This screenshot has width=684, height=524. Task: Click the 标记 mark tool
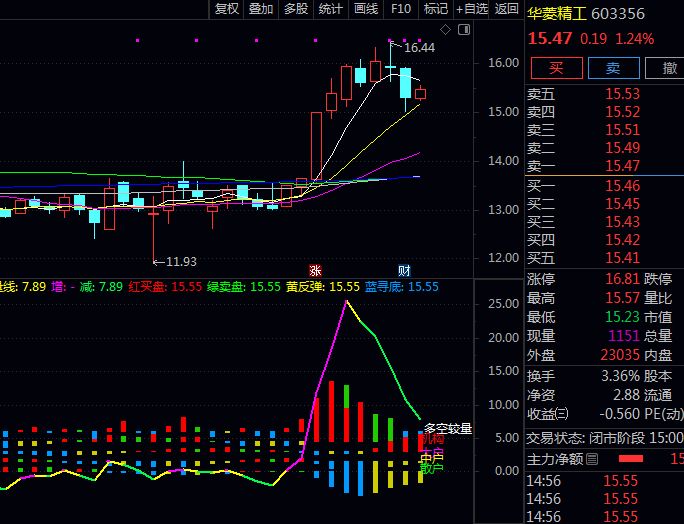(436, 9)
